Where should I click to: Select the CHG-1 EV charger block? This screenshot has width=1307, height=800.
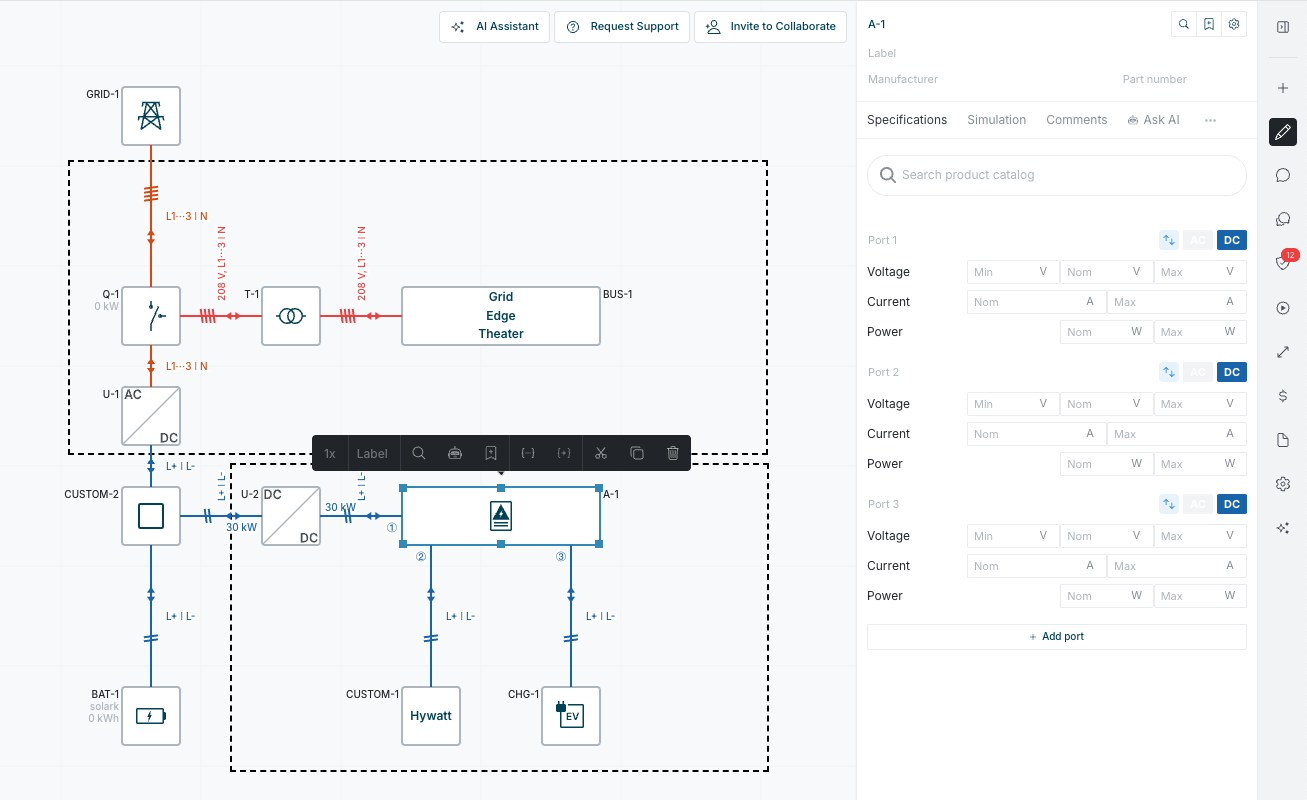pos(571,716)
